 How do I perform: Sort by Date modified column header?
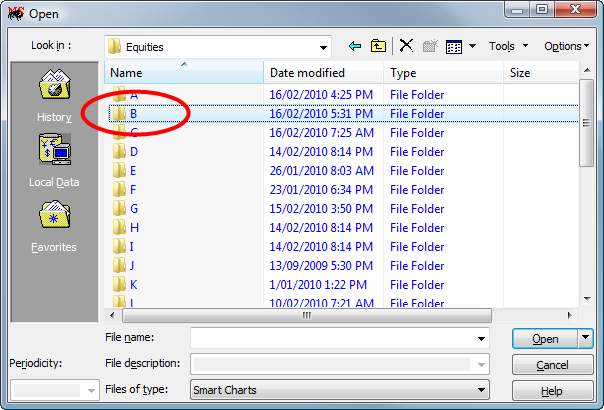(x=307, y=73)
